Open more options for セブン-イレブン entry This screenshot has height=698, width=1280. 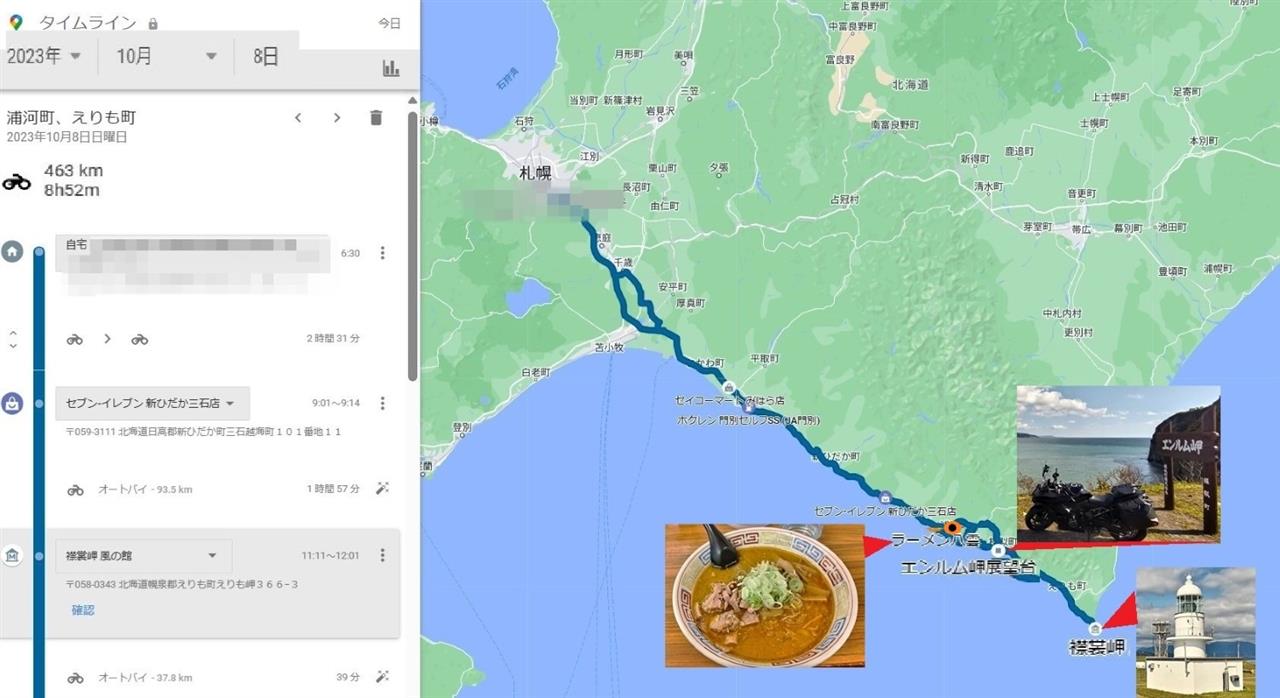(x=382, y=403)
